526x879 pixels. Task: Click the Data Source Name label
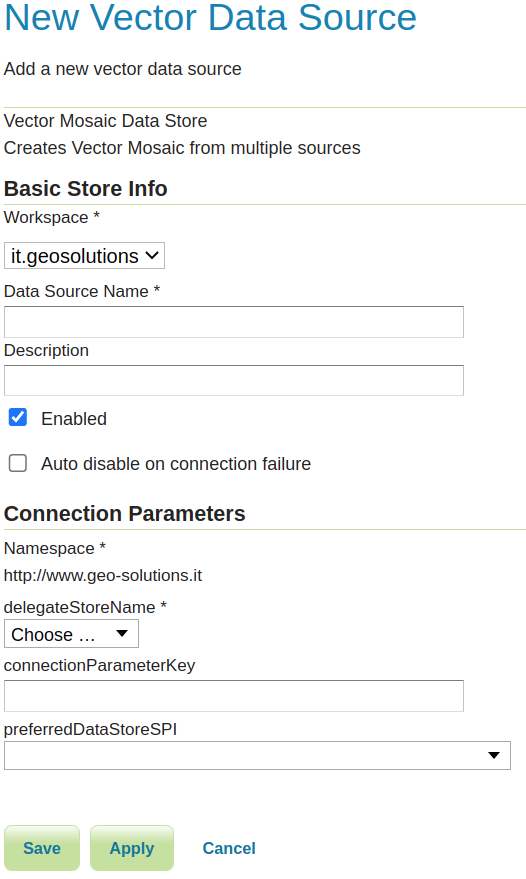[82, 292]
